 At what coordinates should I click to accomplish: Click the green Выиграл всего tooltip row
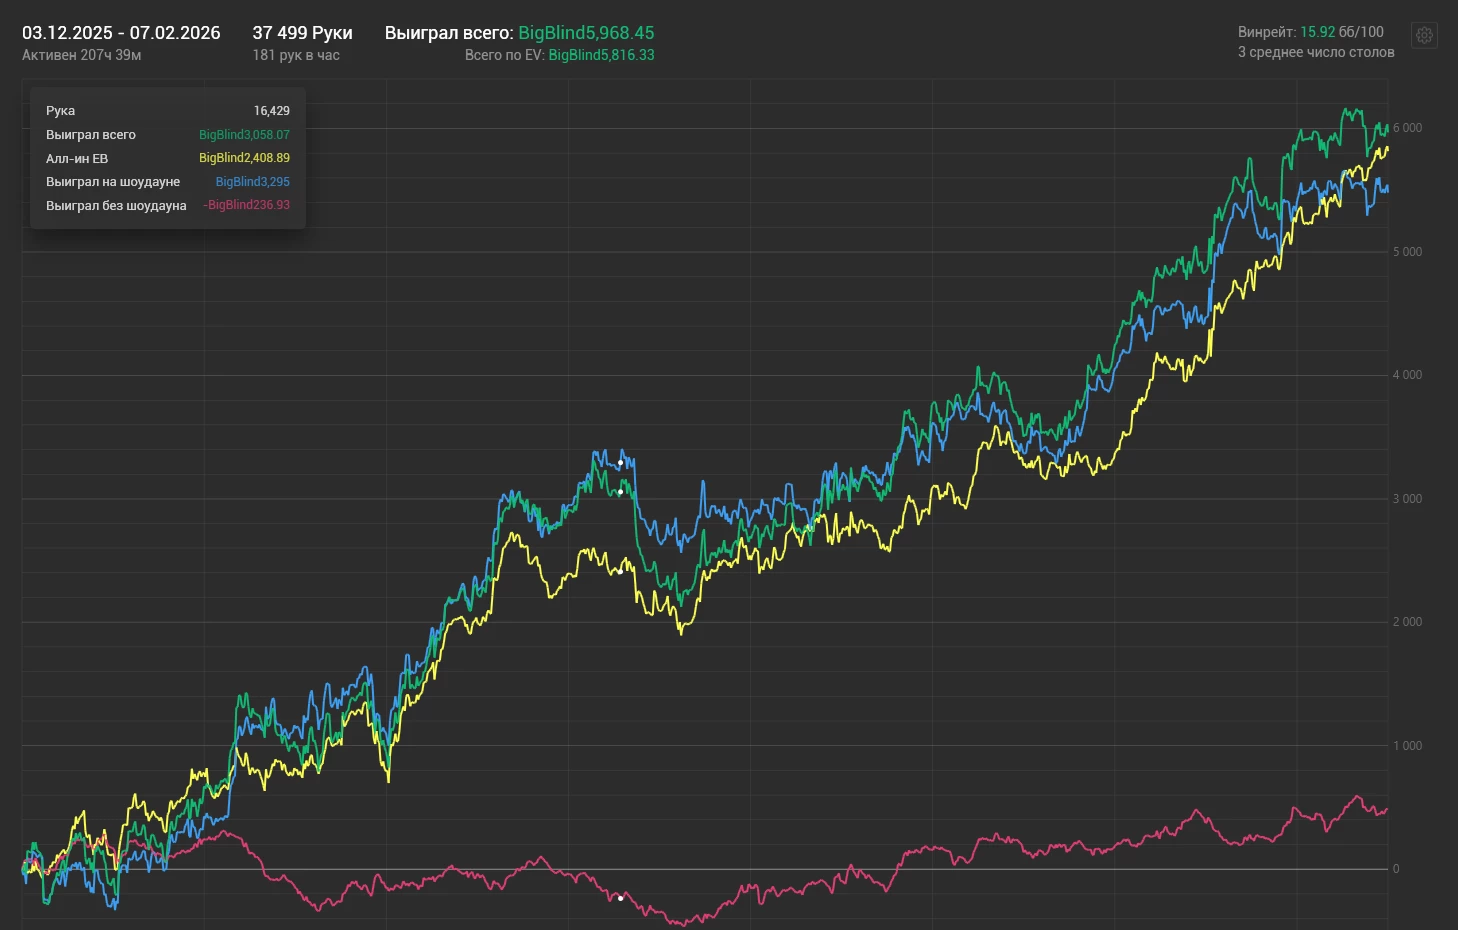(x=167, y=135)
